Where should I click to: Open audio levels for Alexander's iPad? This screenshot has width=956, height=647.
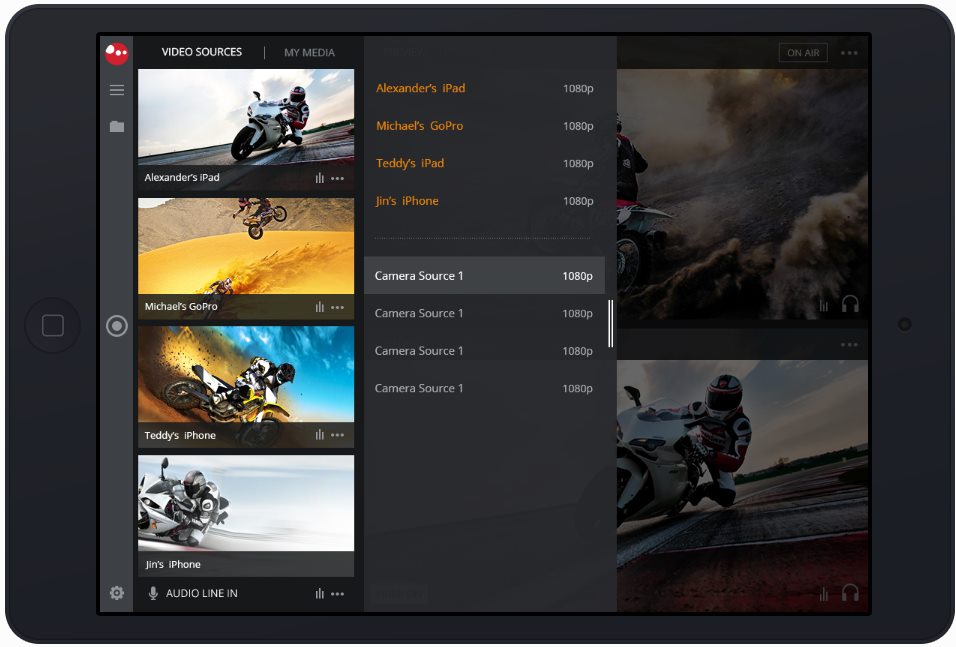[x=320, y=178]
